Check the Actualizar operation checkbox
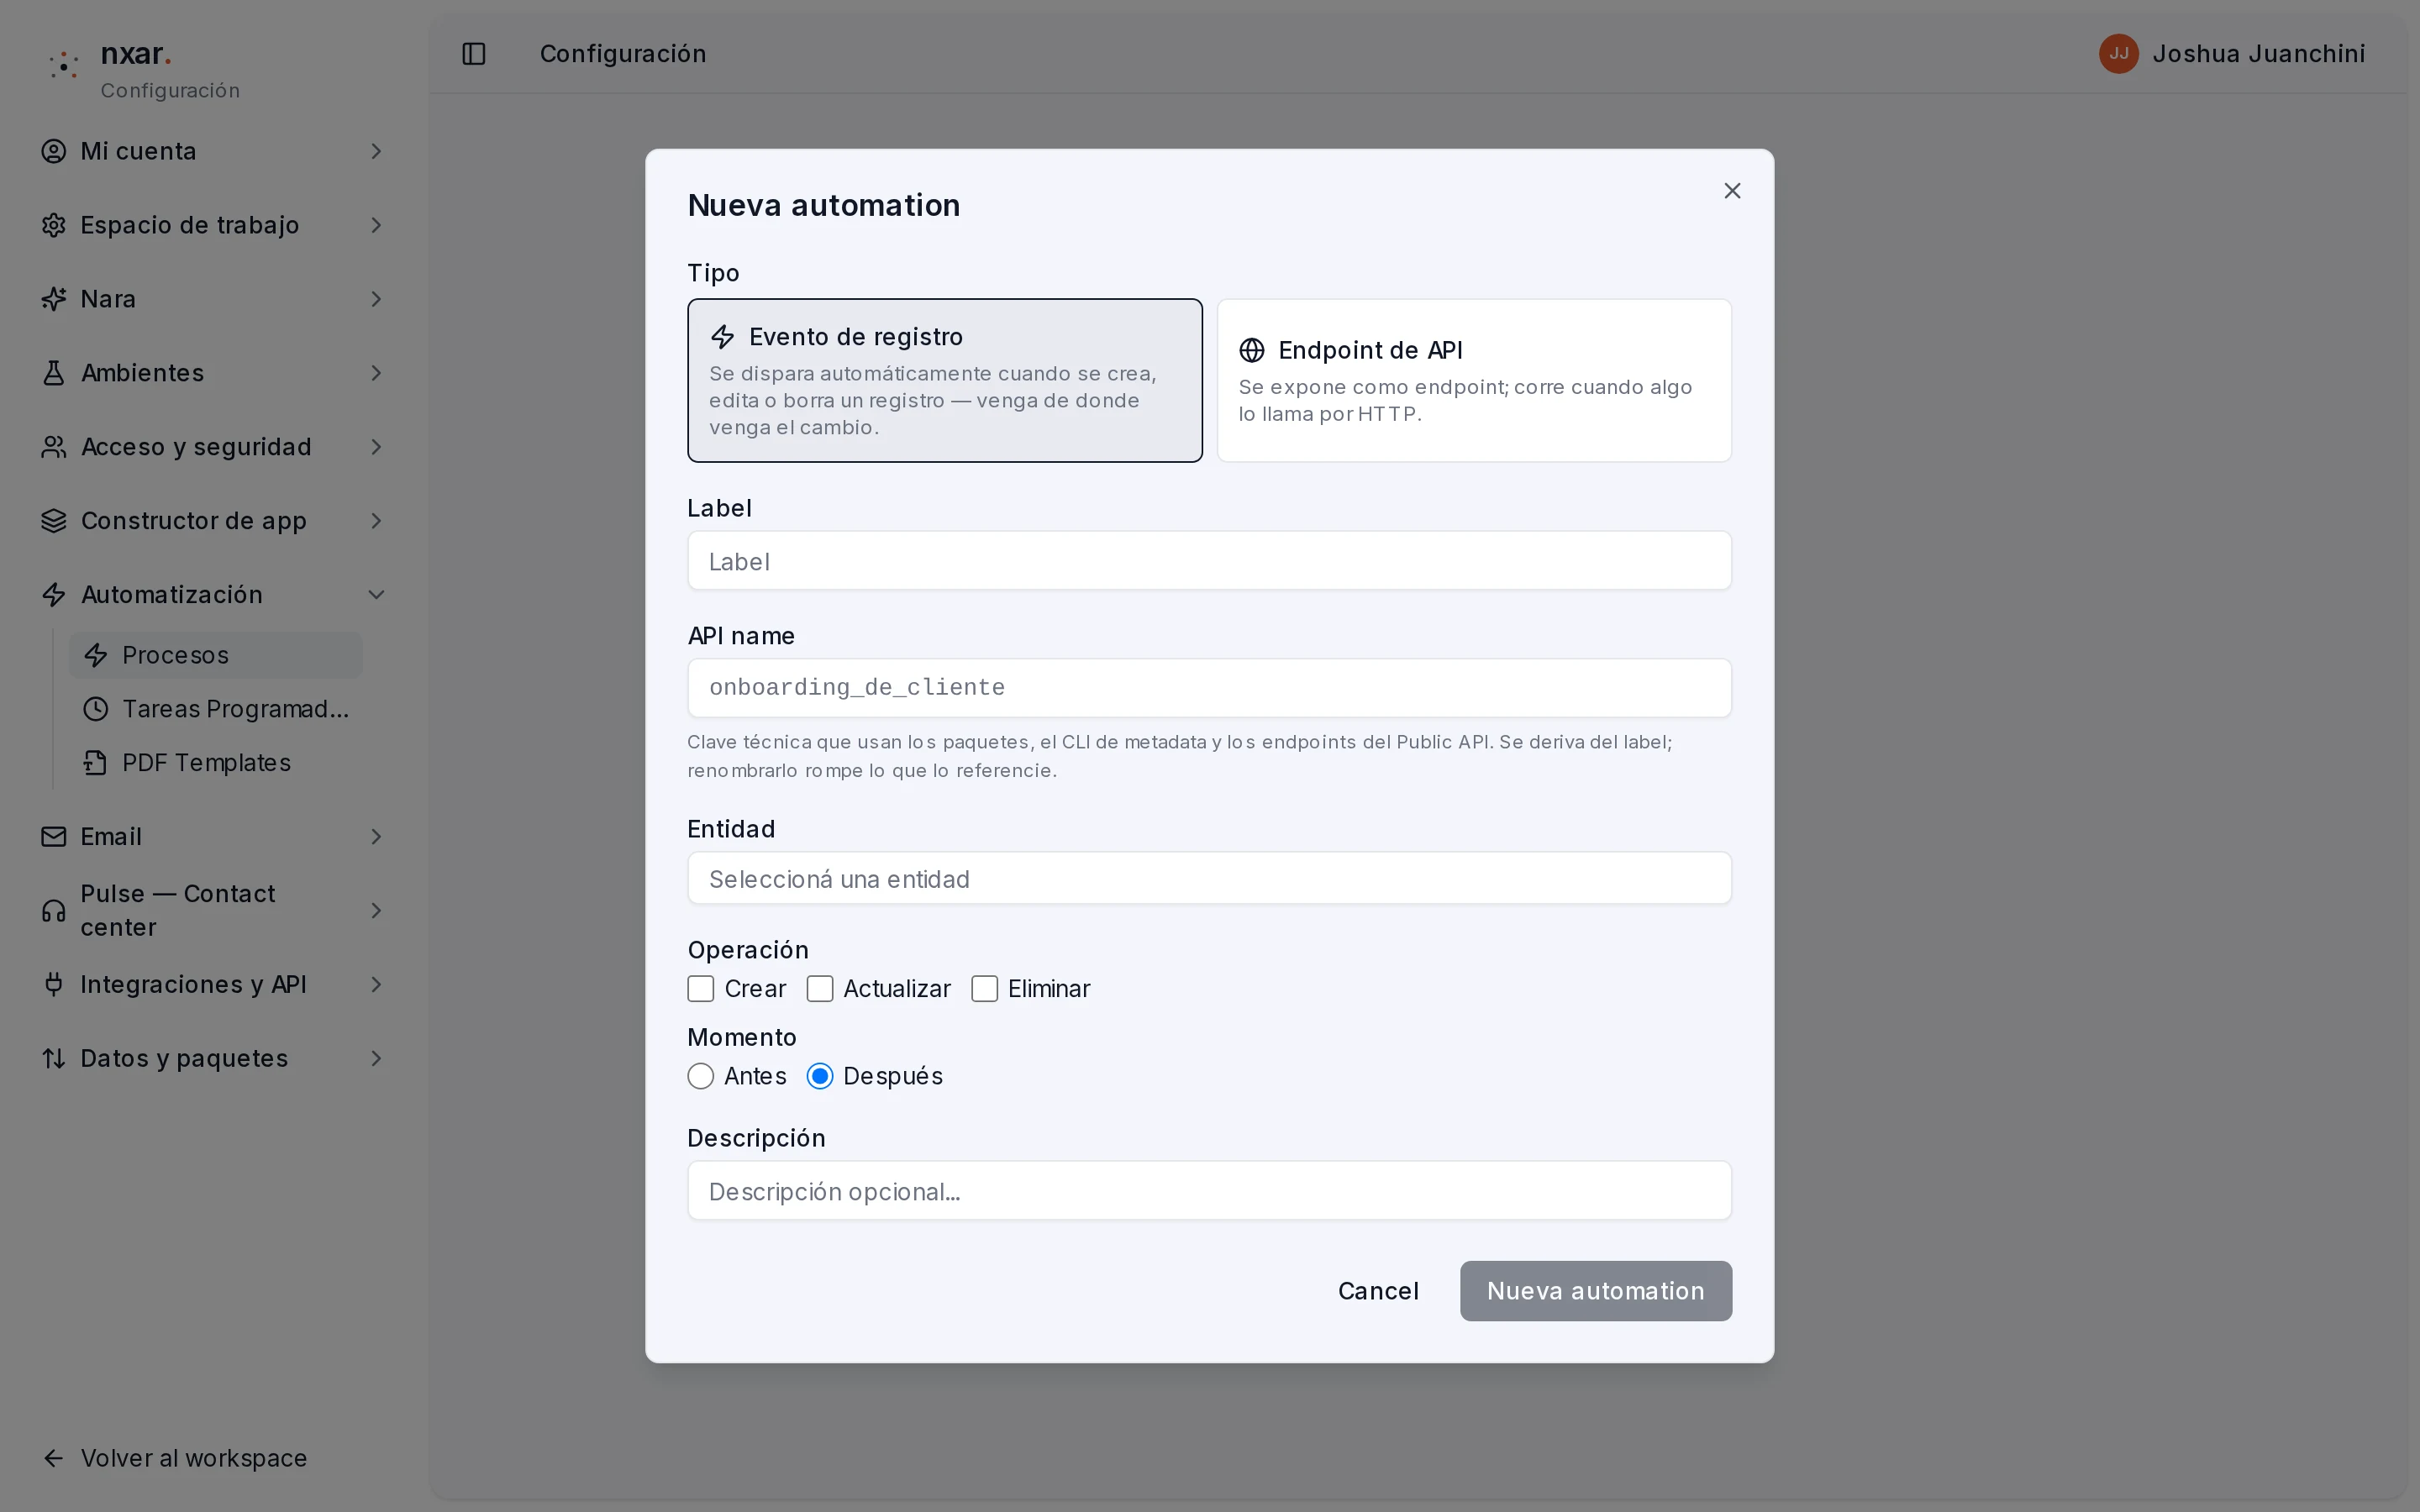The height and width of the screenshot is (1512, 2420). [x=820, y=989]
